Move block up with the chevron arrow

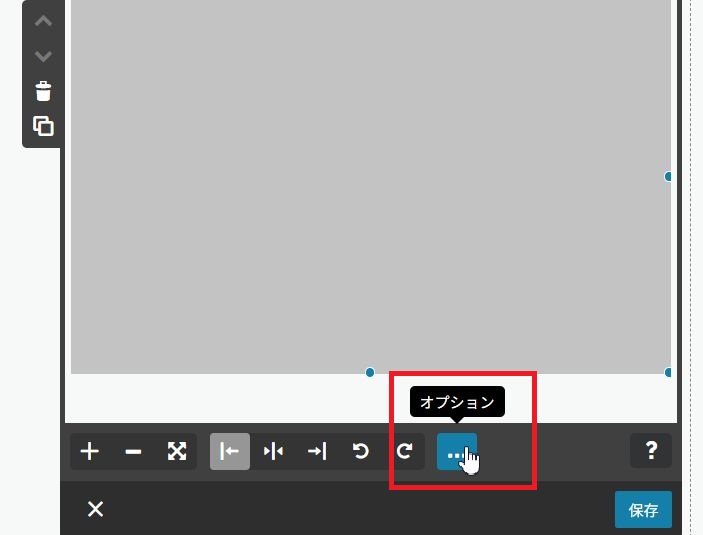pyautogui.click(x=43, y=21)
